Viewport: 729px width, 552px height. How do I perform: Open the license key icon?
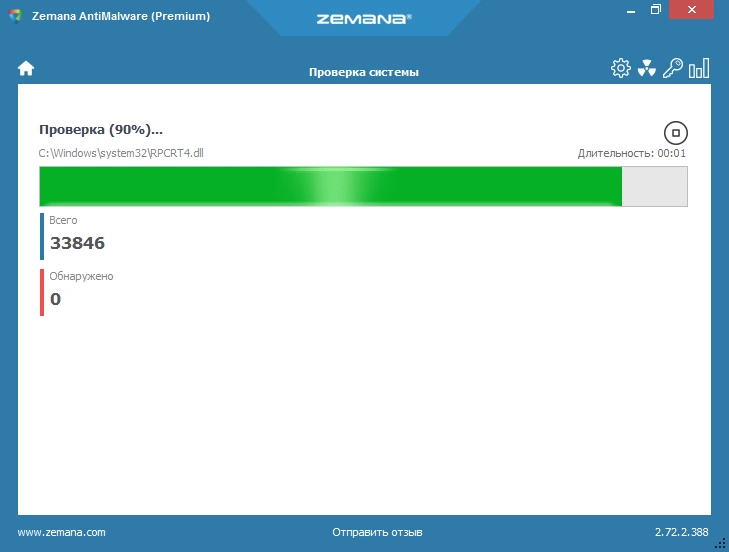tap(673, 68)
